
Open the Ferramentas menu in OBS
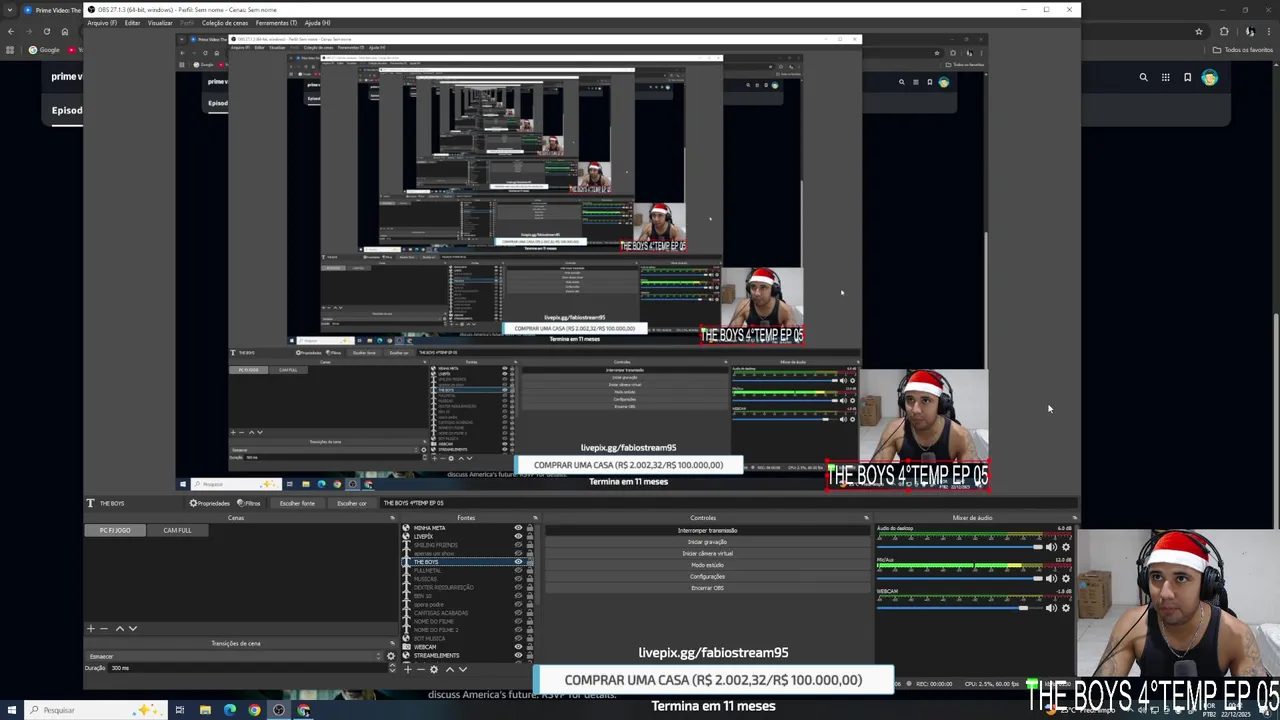pos(276,23)
